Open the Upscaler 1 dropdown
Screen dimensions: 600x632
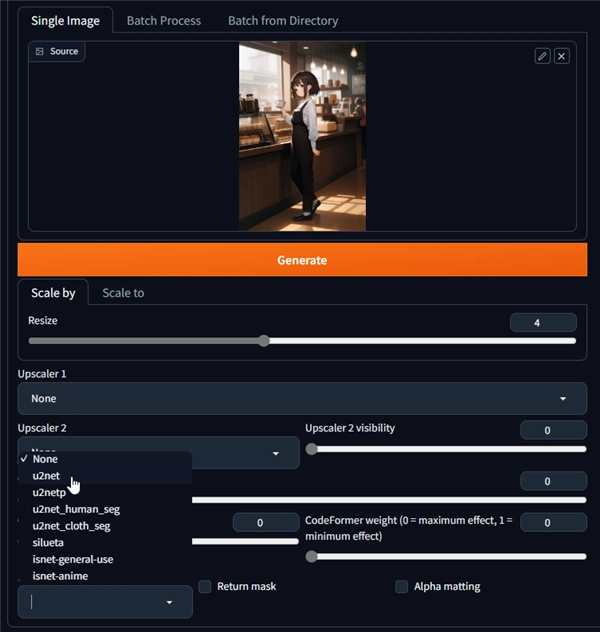click(302, 398)
